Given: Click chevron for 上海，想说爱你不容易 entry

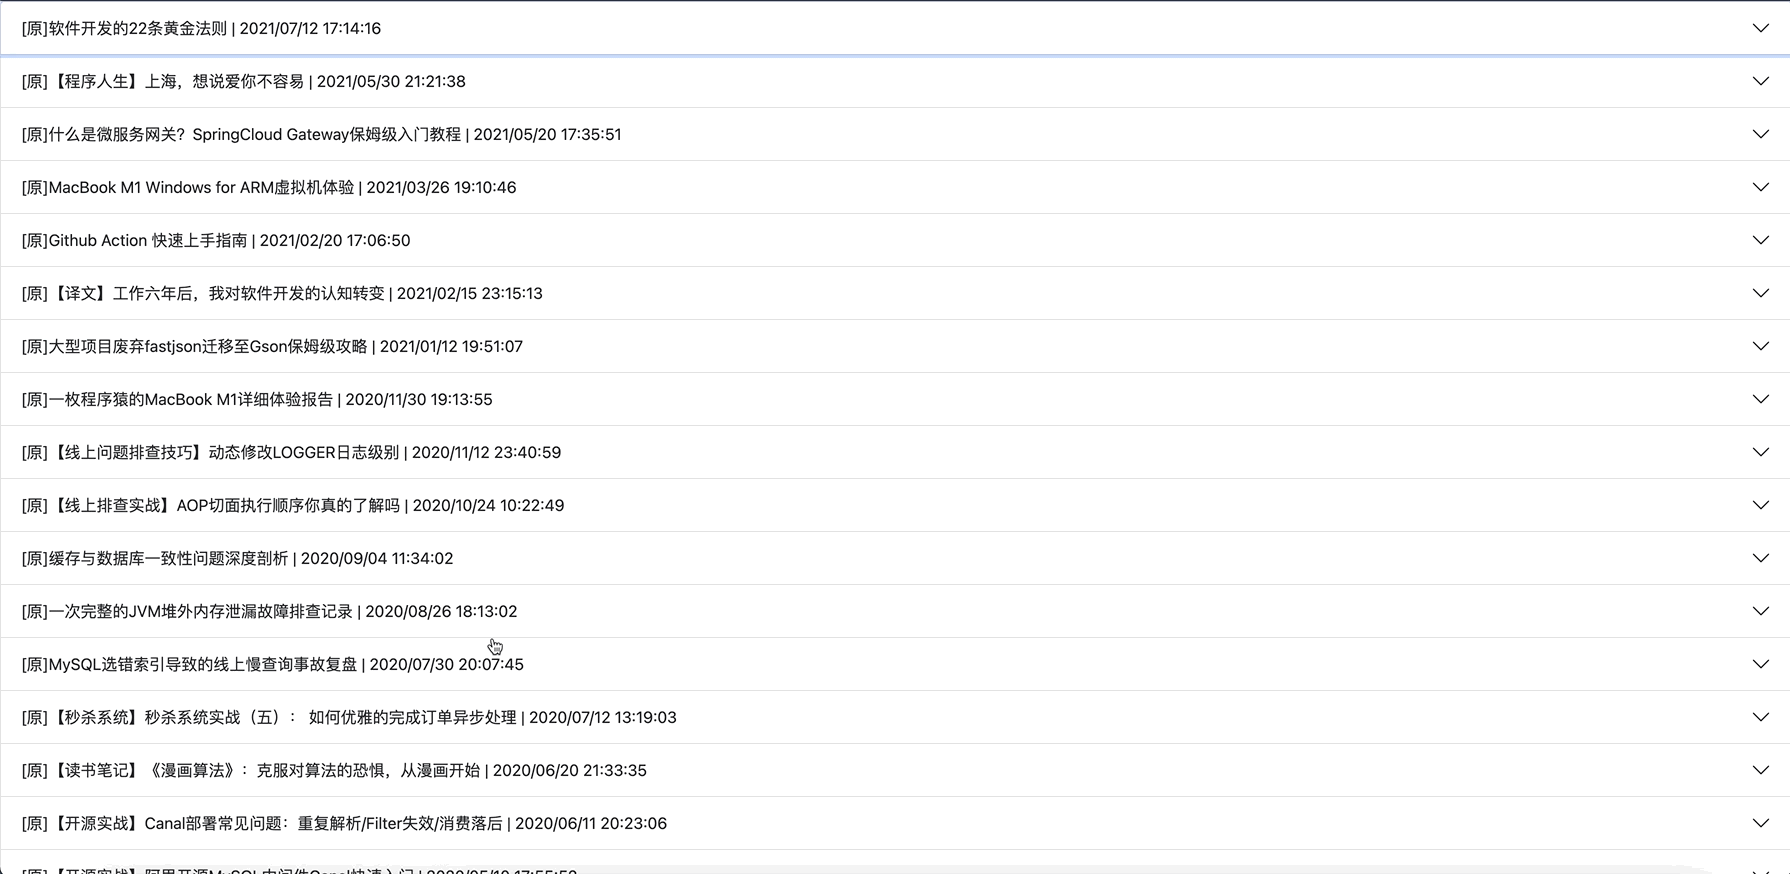Looking at the screenshot, I should 1760,81.
